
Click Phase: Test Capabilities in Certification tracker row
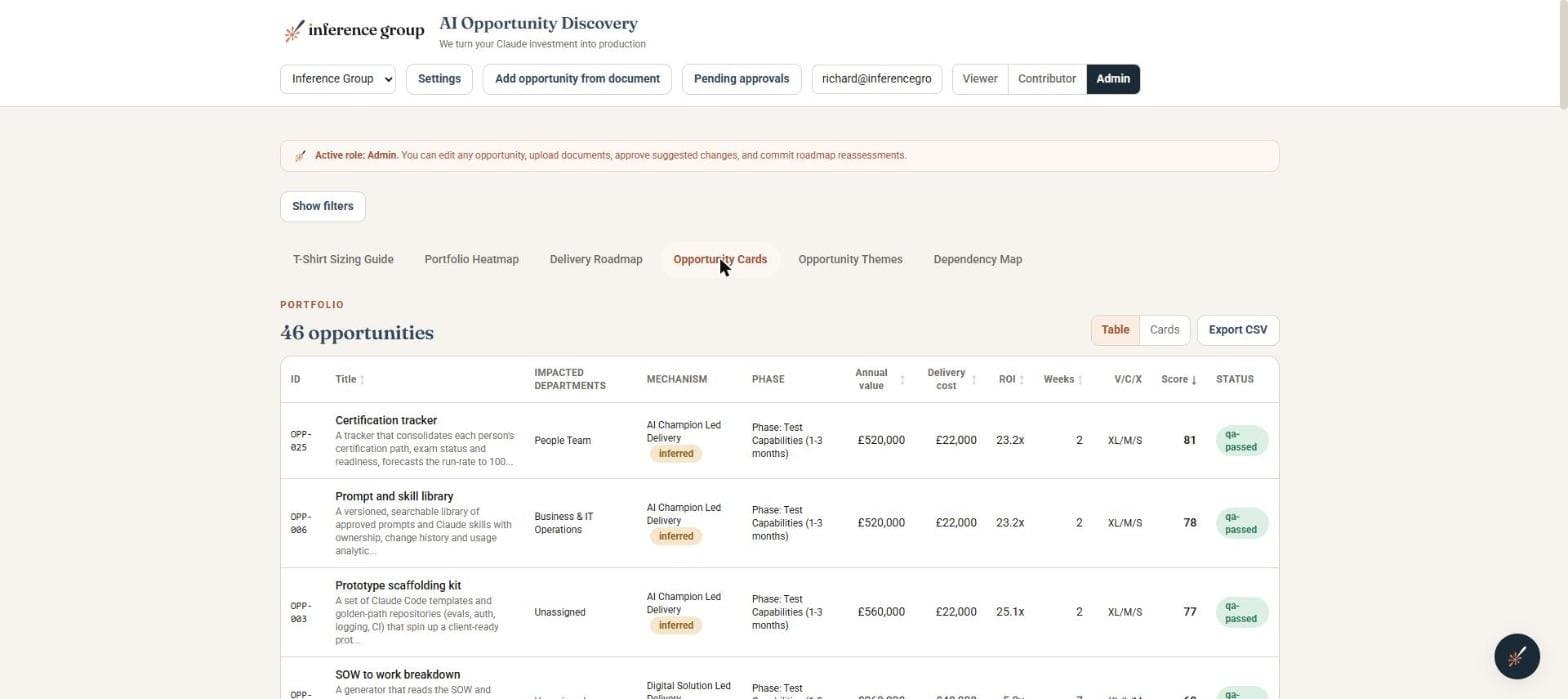coord(787,441)
